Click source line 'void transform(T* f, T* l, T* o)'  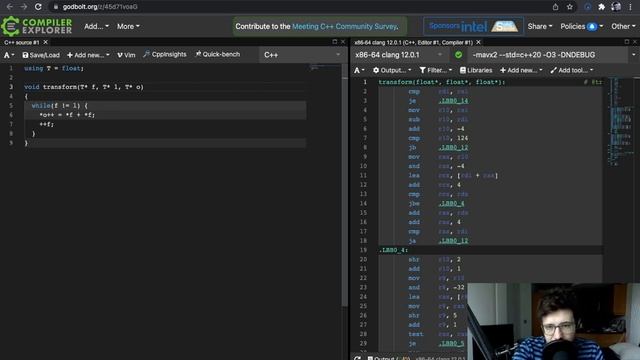84,87
